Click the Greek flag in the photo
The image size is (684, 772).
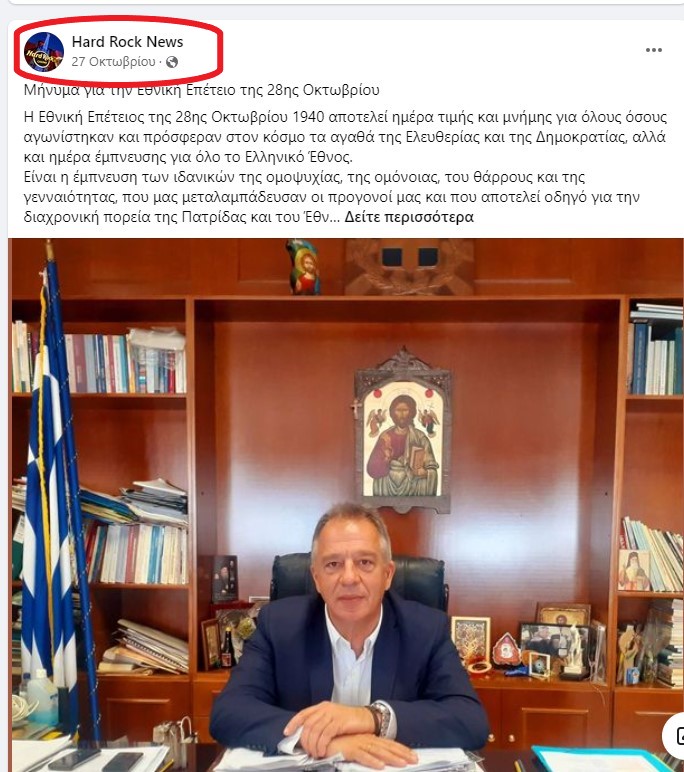(53, 492)
